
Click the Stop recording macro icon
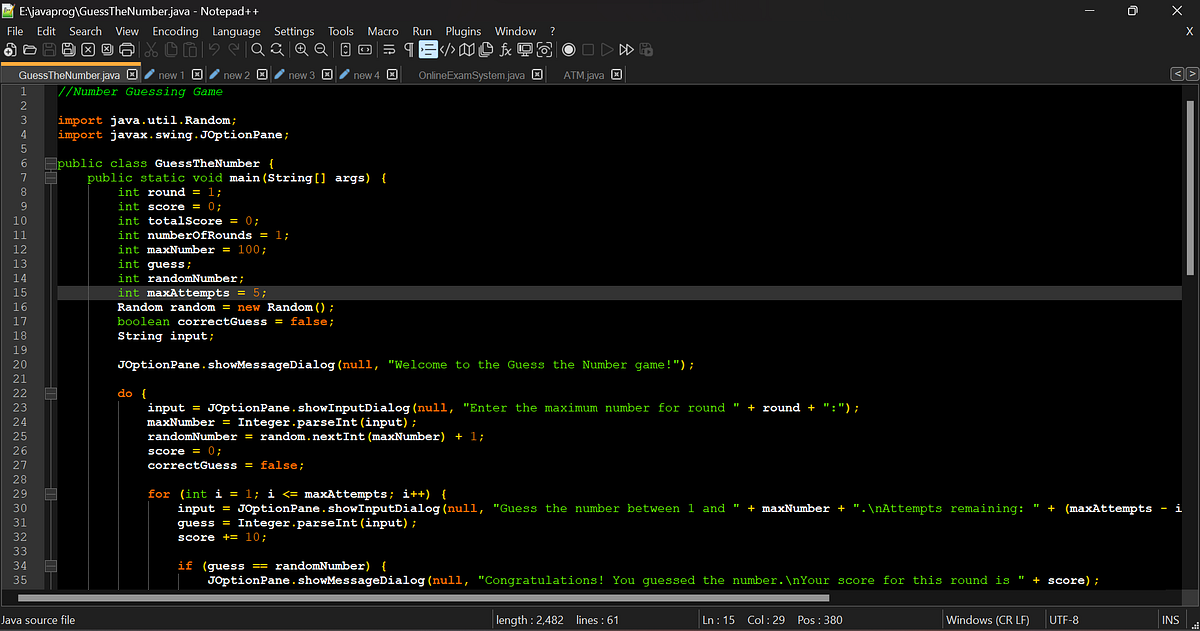[x=588, y=49]
